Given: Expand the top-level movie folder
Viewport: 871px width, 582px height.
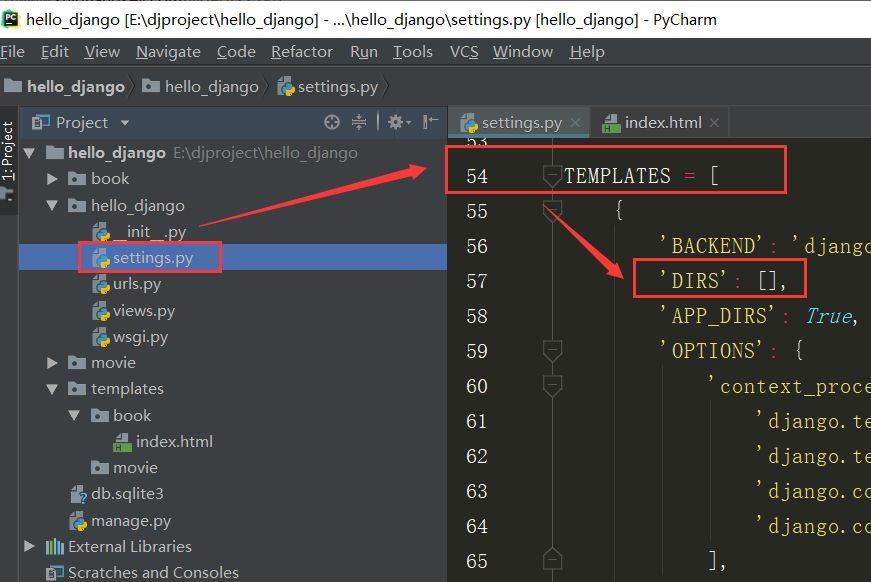Looking at the screenshot, I should [x=52, y=363].
